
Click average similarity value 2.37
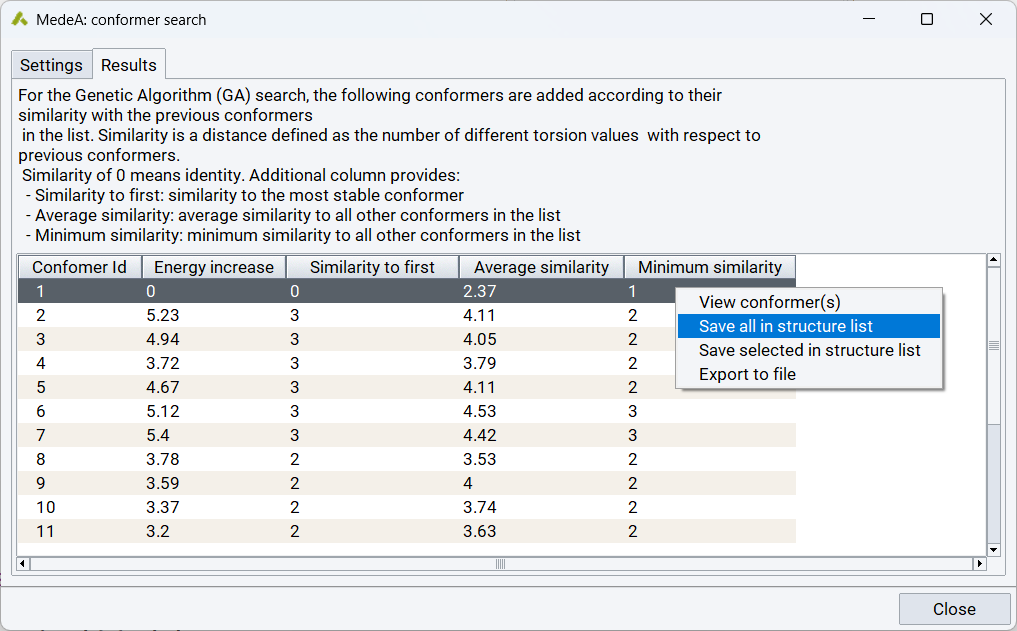click(480, 291)
